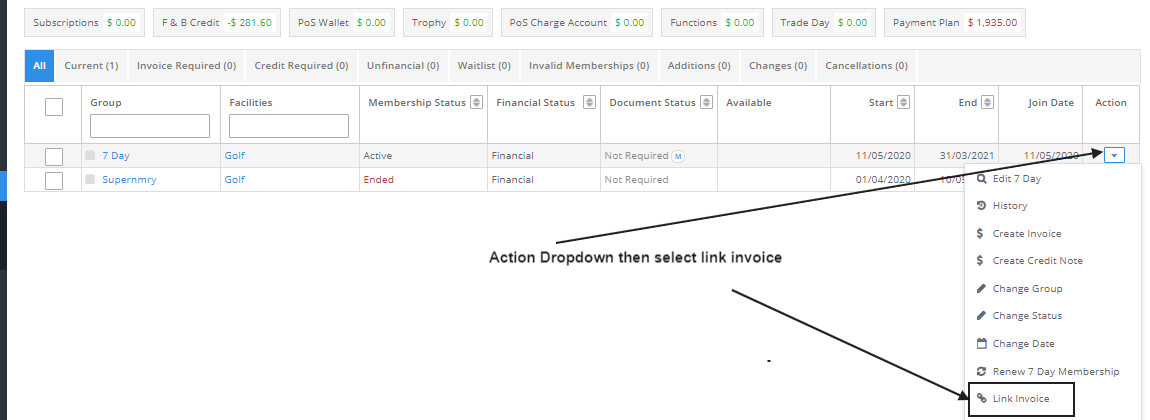Click the 01/04/2020 start date cell
The image size is (1150, 420).
coord(873,180)
